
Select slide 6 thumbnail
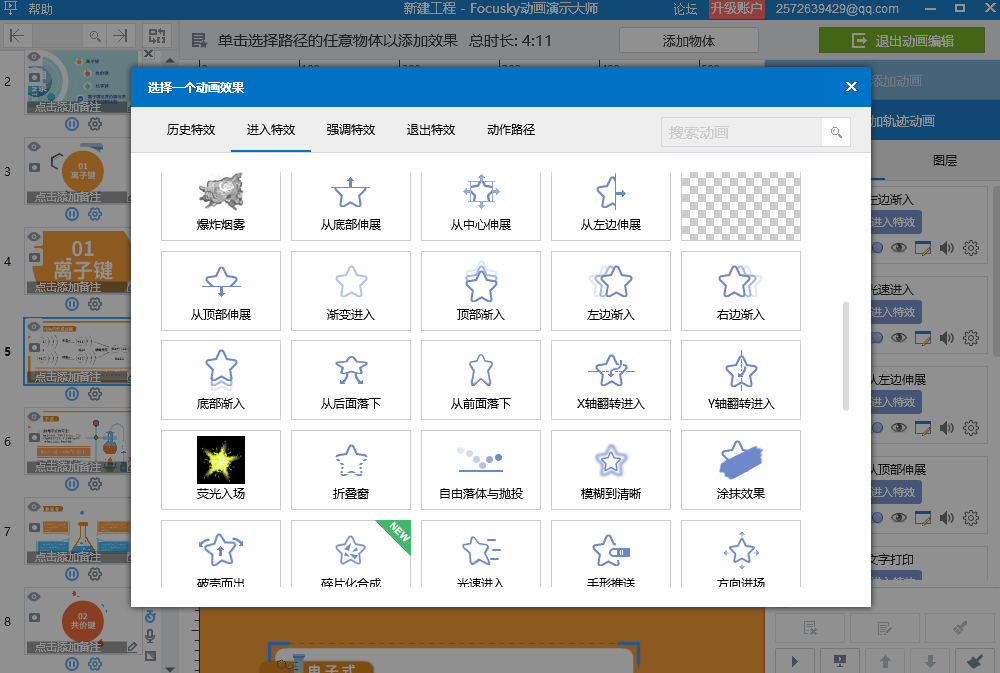(78, 441)
